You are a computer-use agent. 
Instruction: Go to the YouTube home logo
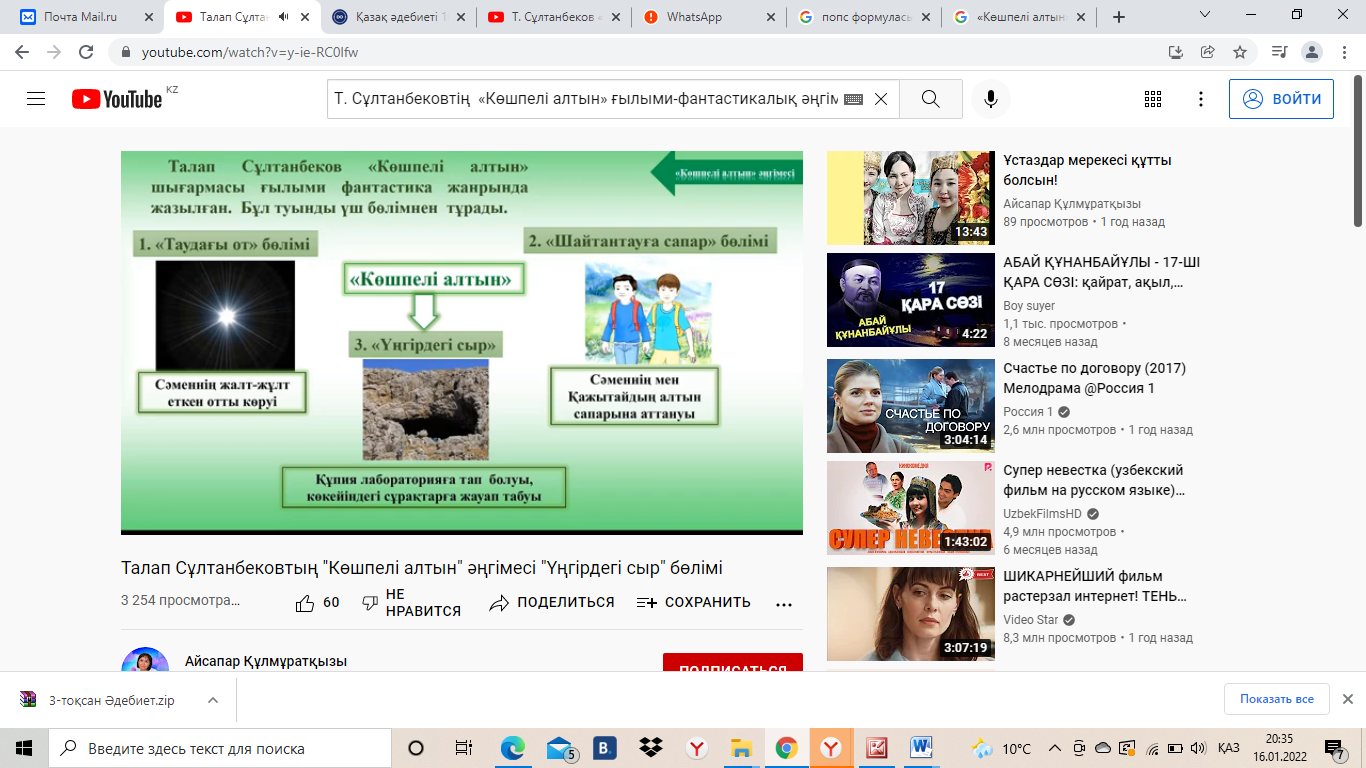[x=117, y=99]
